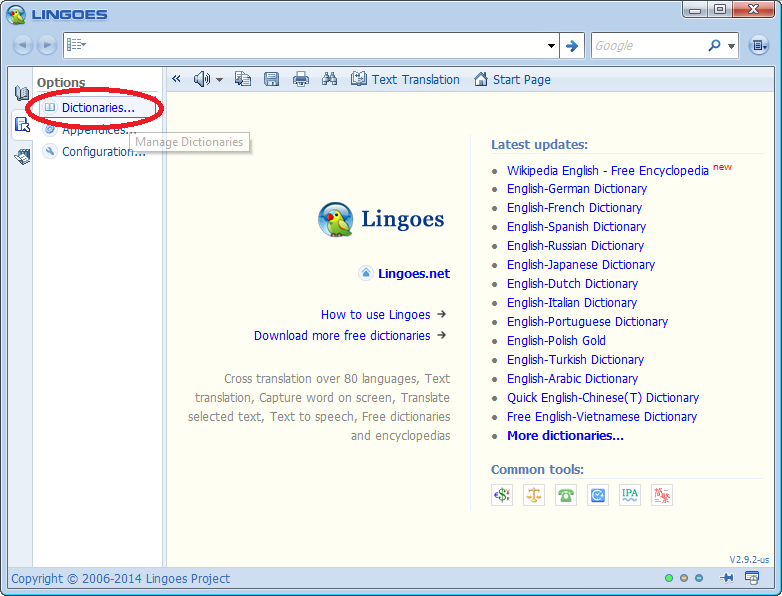Image resolution: width=782 pixels, height=596 pixels.
Task: Toggle the green status dot
Action: pyautogui.click(x=669, y=578)
